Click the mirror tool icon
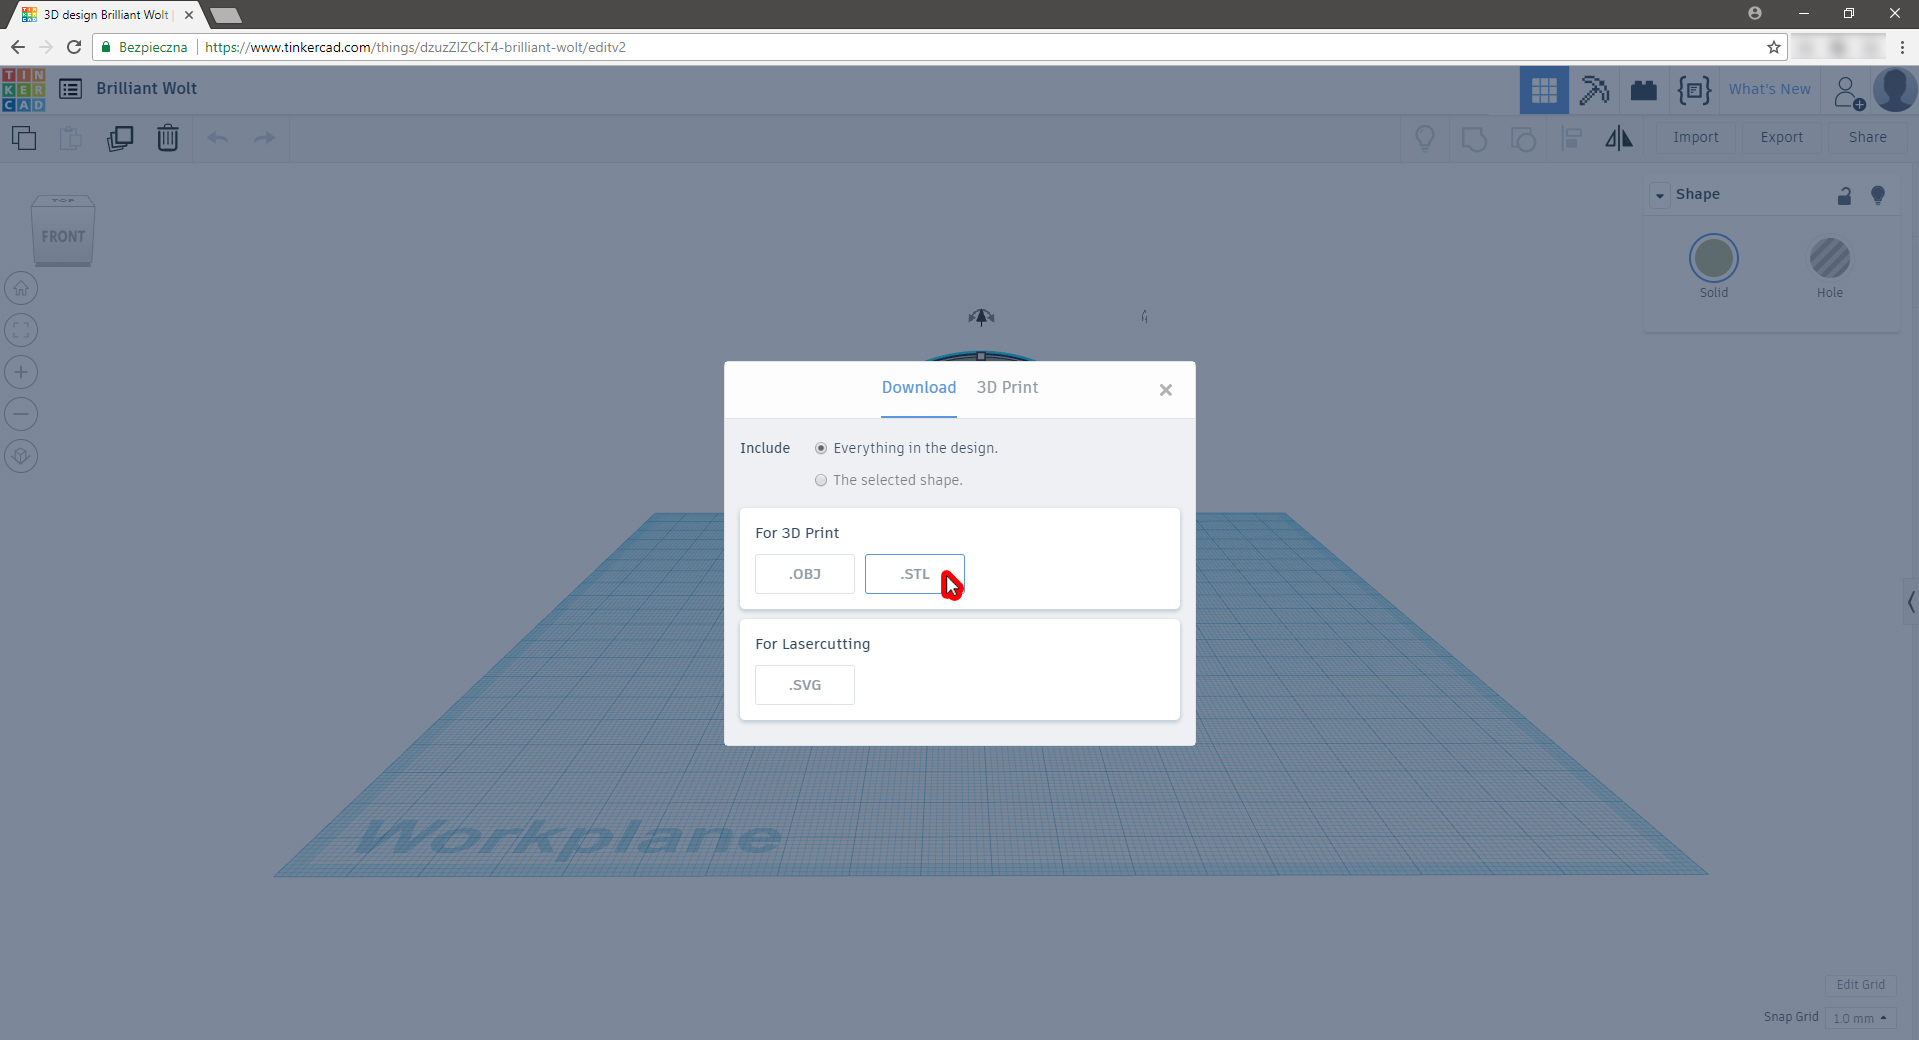Image resolution: width=1919 pixels, height=1040 pixels. pos(1619,138)
